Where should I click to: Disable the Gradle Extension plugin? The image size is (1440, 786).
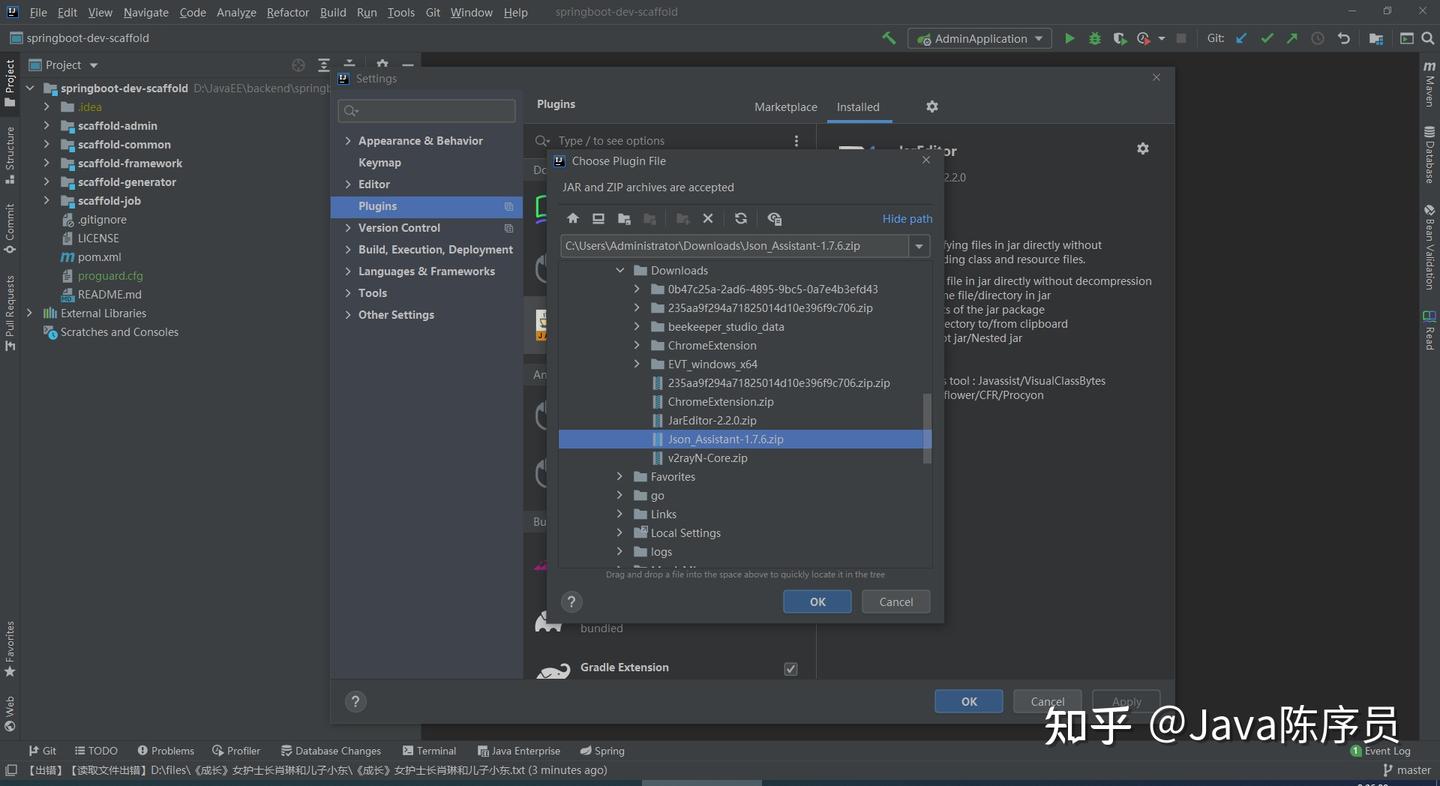(790, 668)
